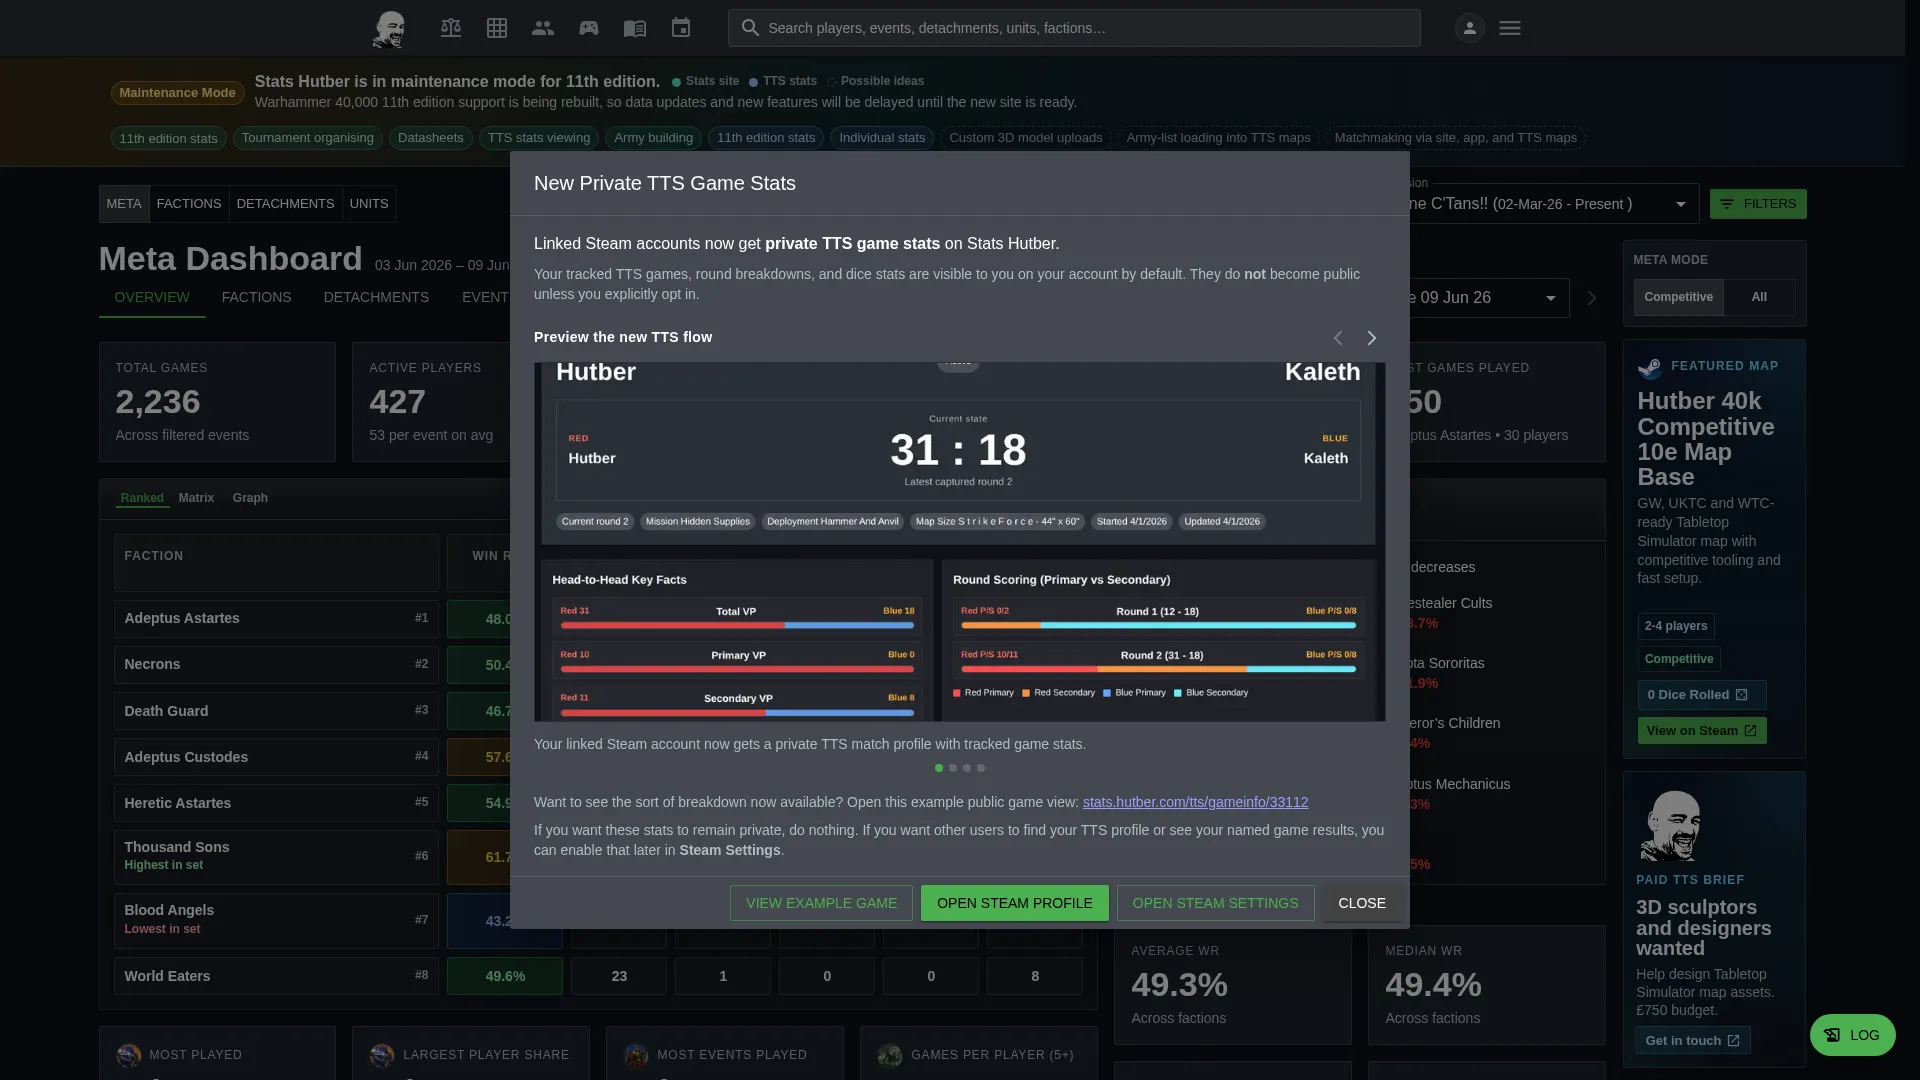Click the Hutber portrait in Paid TTS Brief
Image resolution: width=1920 pixels, height=1080 pixels.
pos(1670,826)
